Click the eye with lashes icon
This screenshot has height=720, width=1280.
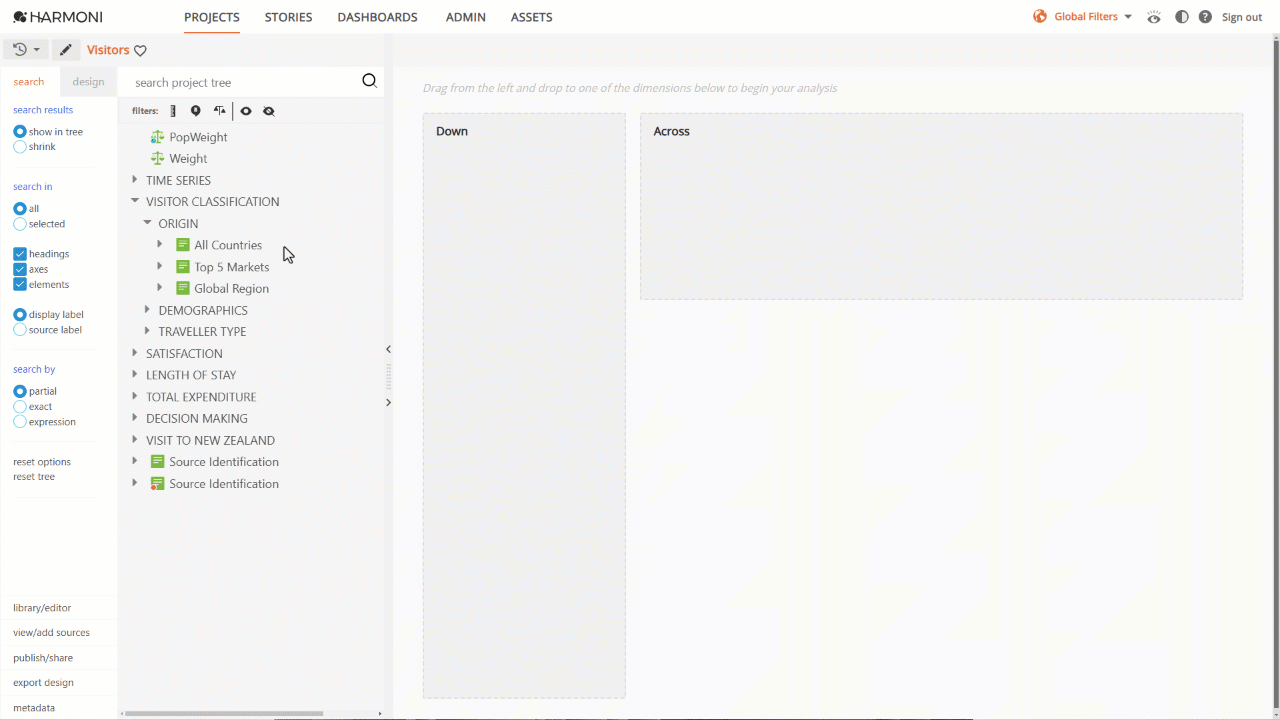click(x=1154, y=17)
